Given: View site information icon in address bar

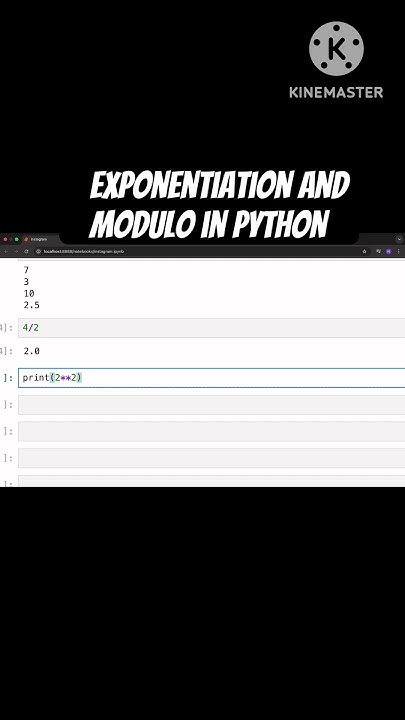Looking at the screenshot, I should click(x=39, y=252).
